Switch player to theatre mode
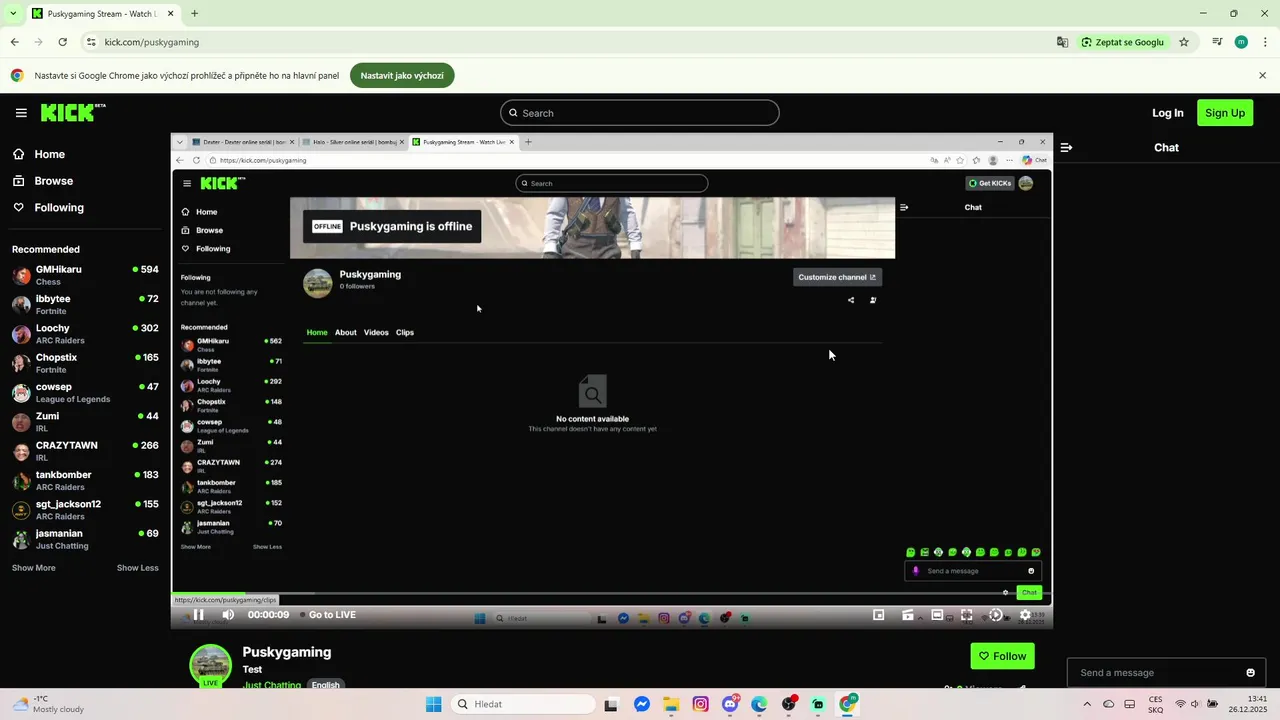Image resolution: width=1280 pixels, height=720 pixels. (937, 615)
